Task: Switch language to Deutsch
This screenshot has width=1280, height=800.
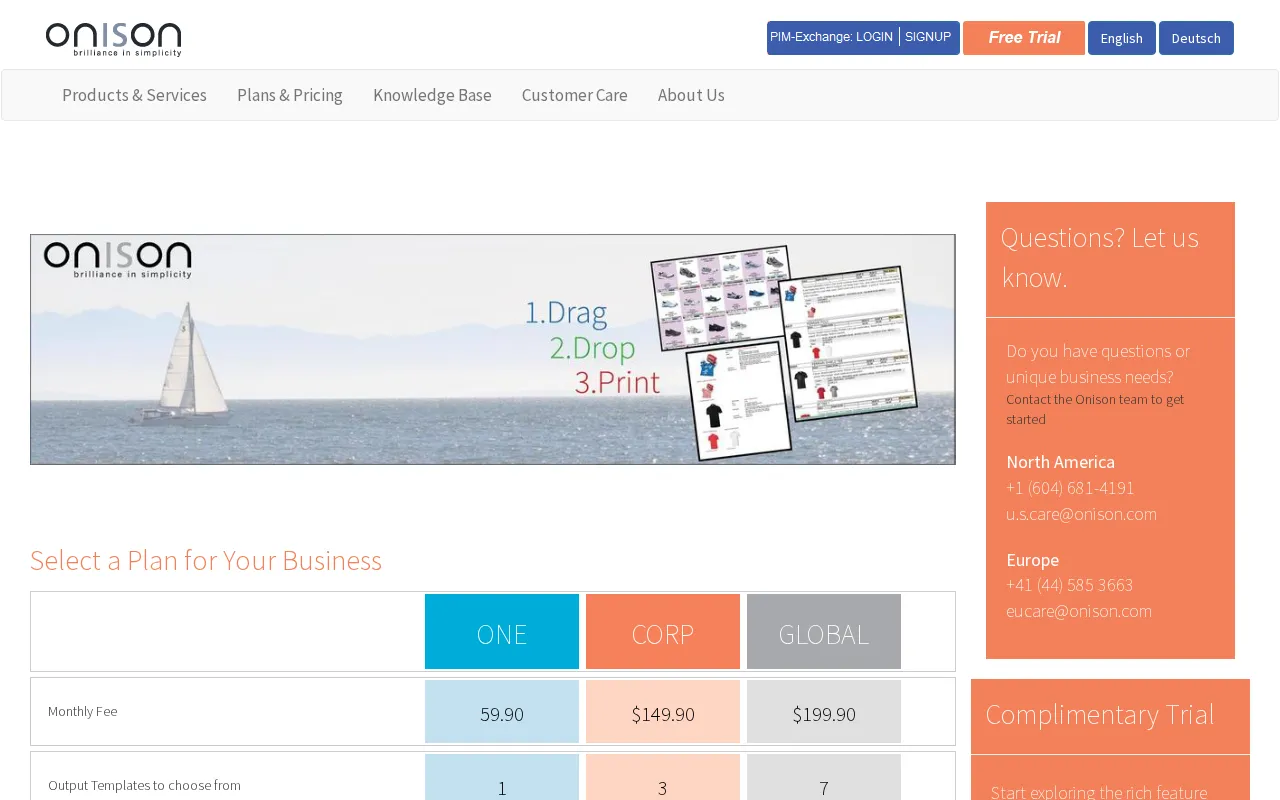Action: point(1196,38)
